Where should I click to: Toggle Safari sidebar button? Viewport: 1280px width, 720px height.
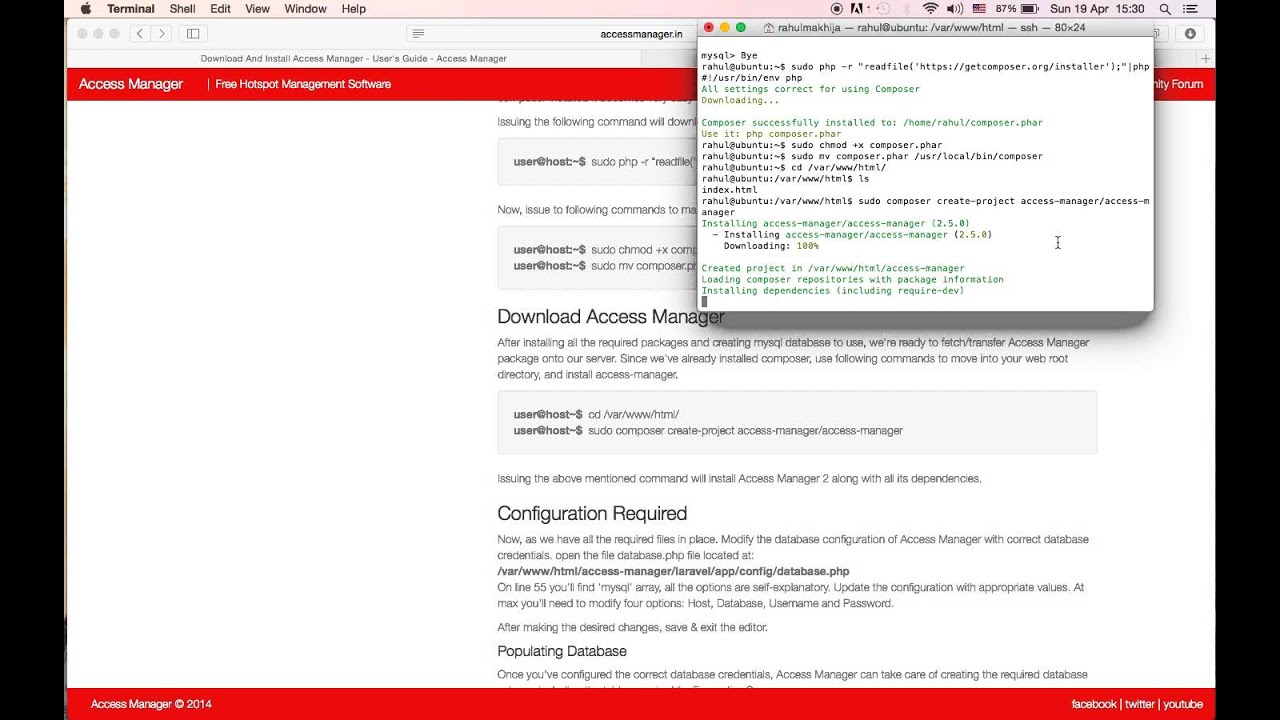(193, 33)
